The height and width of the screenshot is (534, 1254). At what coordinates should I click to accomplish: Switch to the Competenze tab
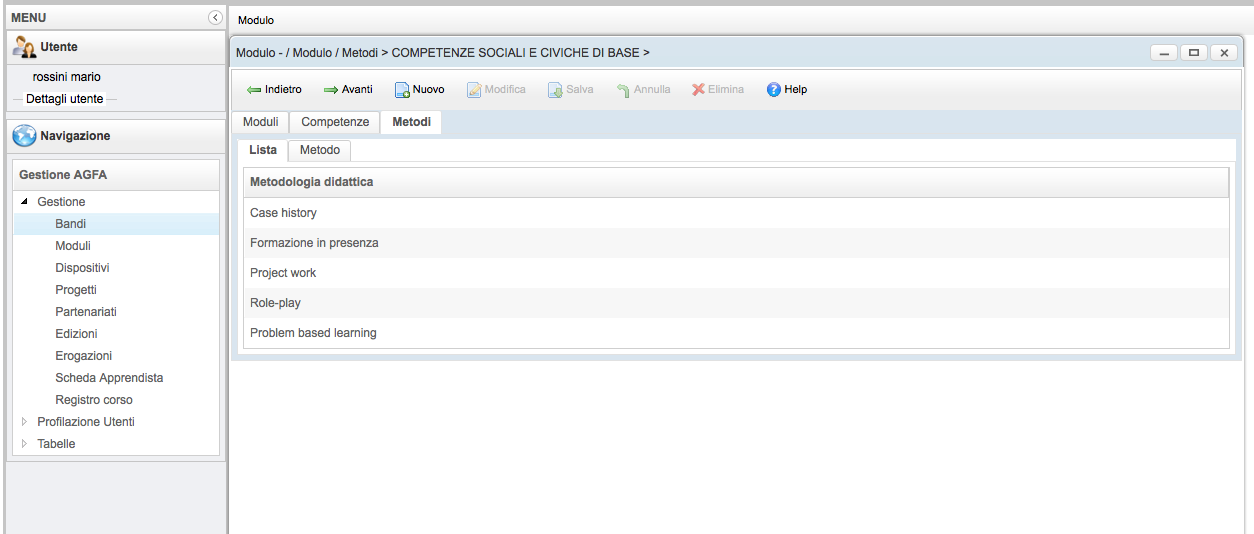(335, 122)
